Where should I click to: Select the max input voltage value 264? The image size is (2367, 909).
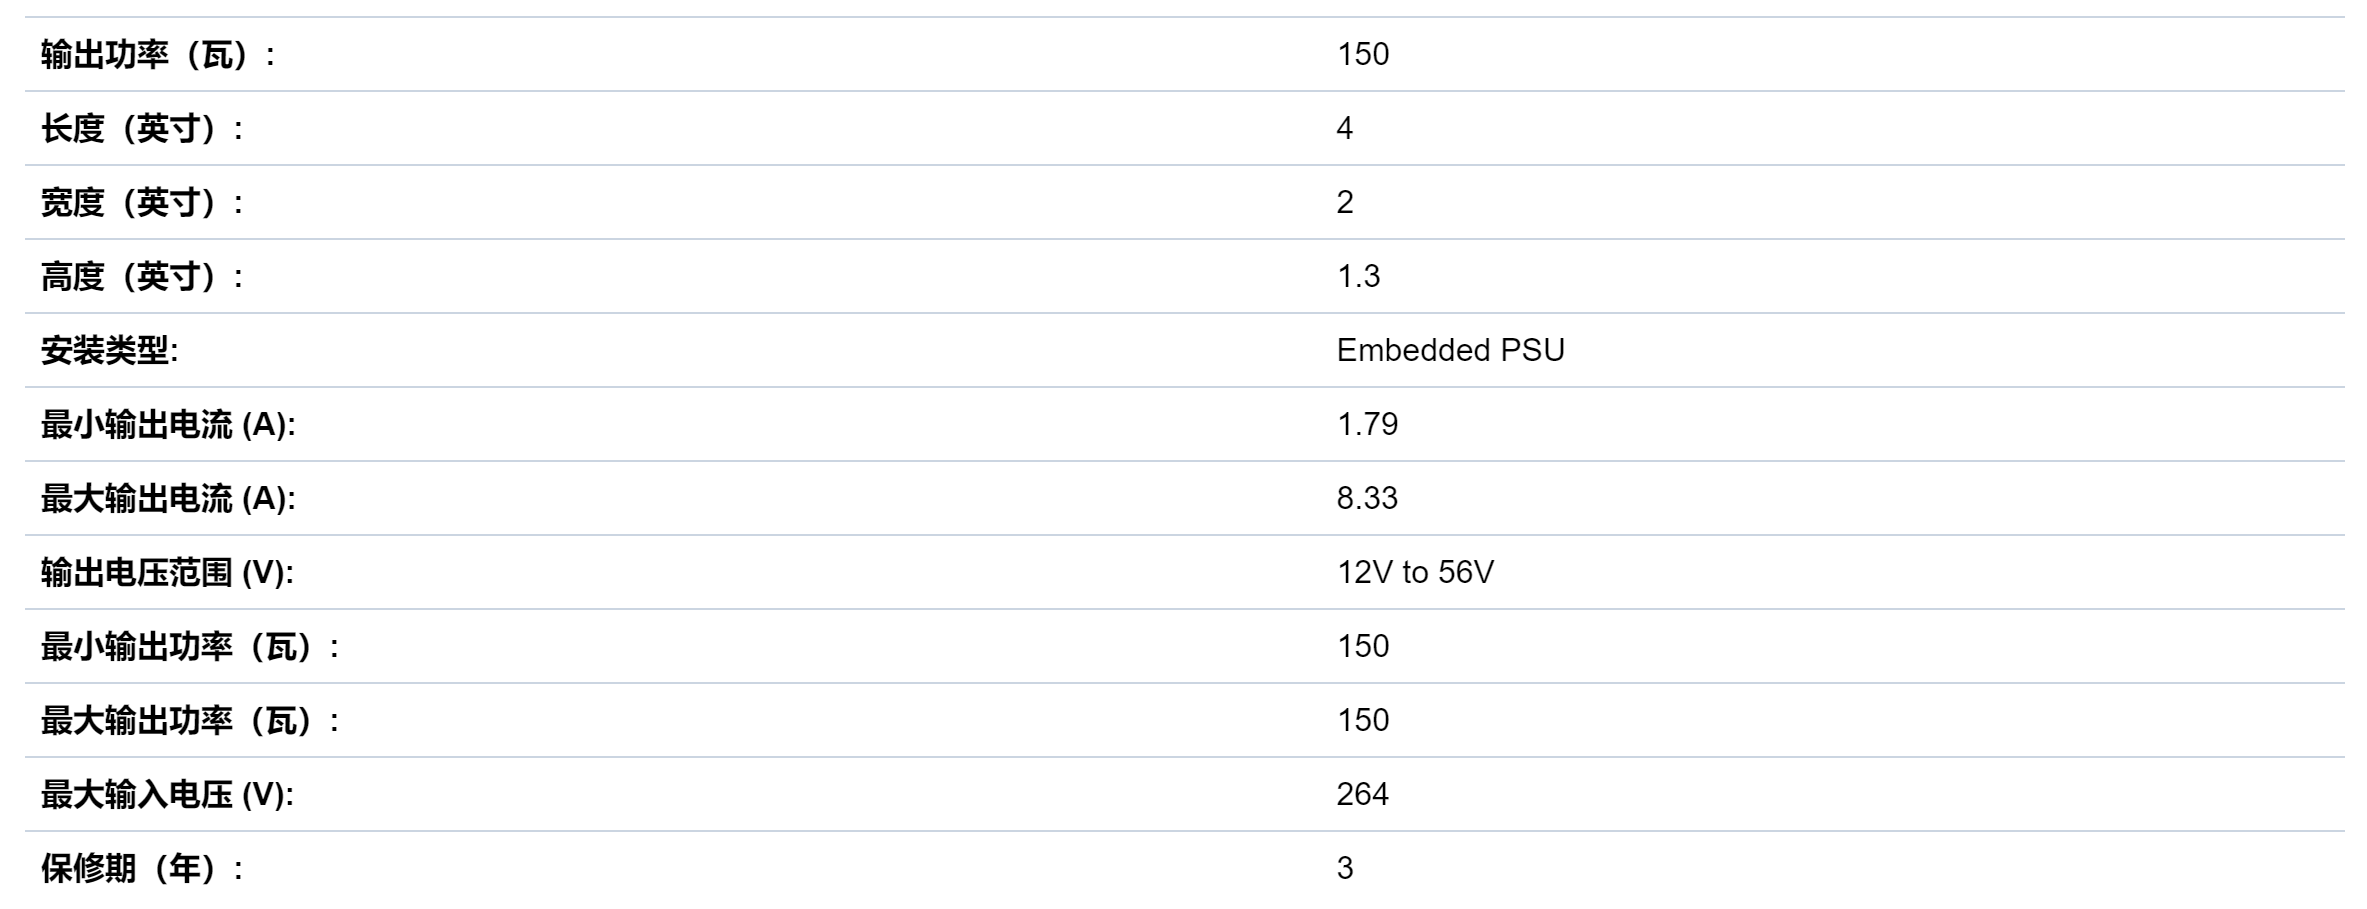1363,794
